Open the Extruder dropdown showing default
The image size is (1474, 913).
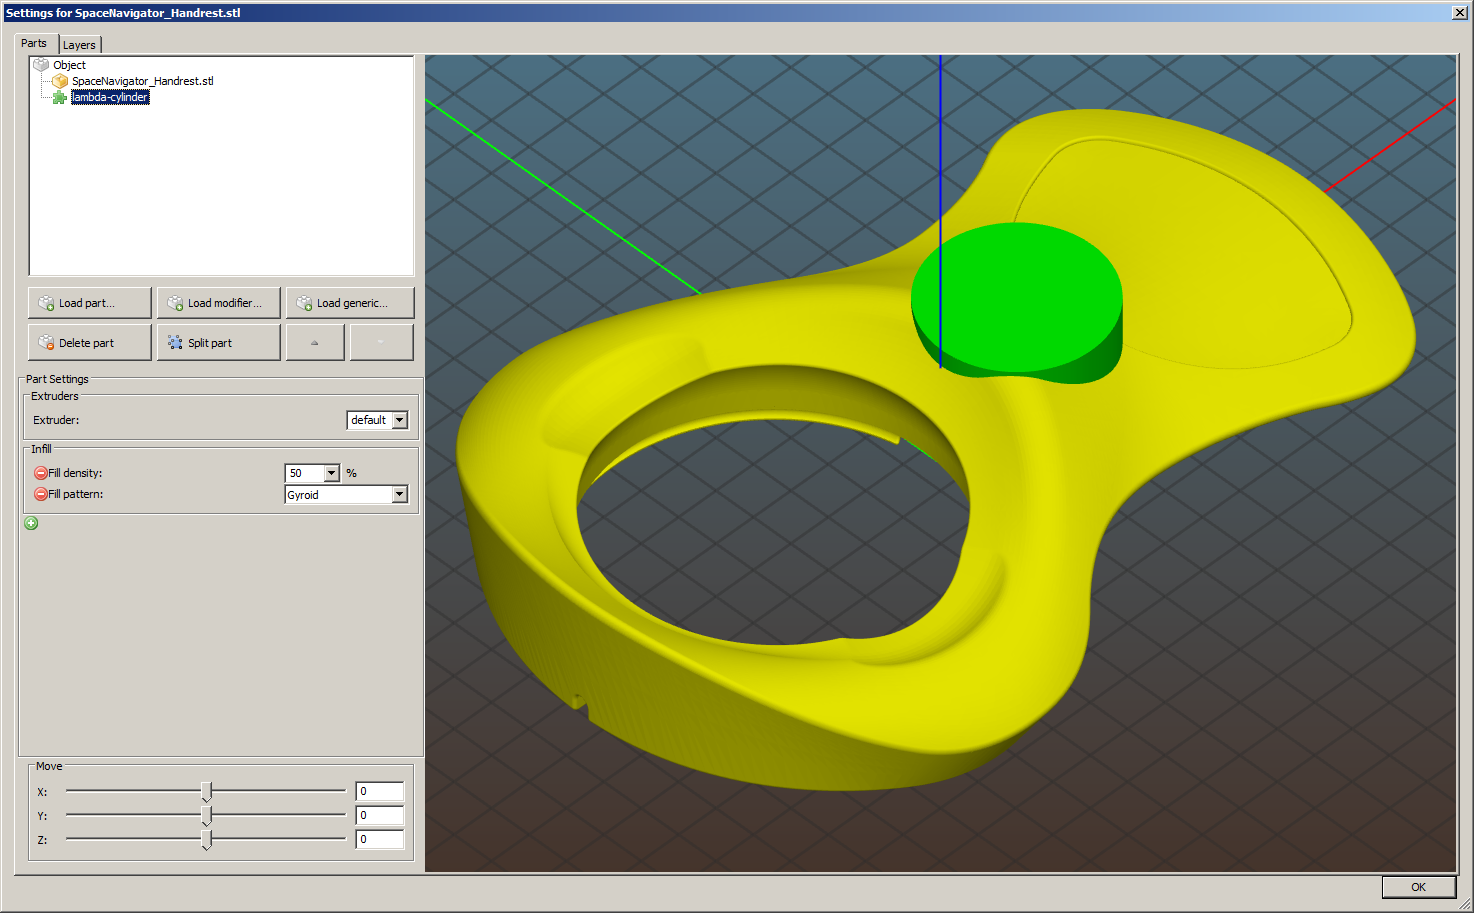400,420
